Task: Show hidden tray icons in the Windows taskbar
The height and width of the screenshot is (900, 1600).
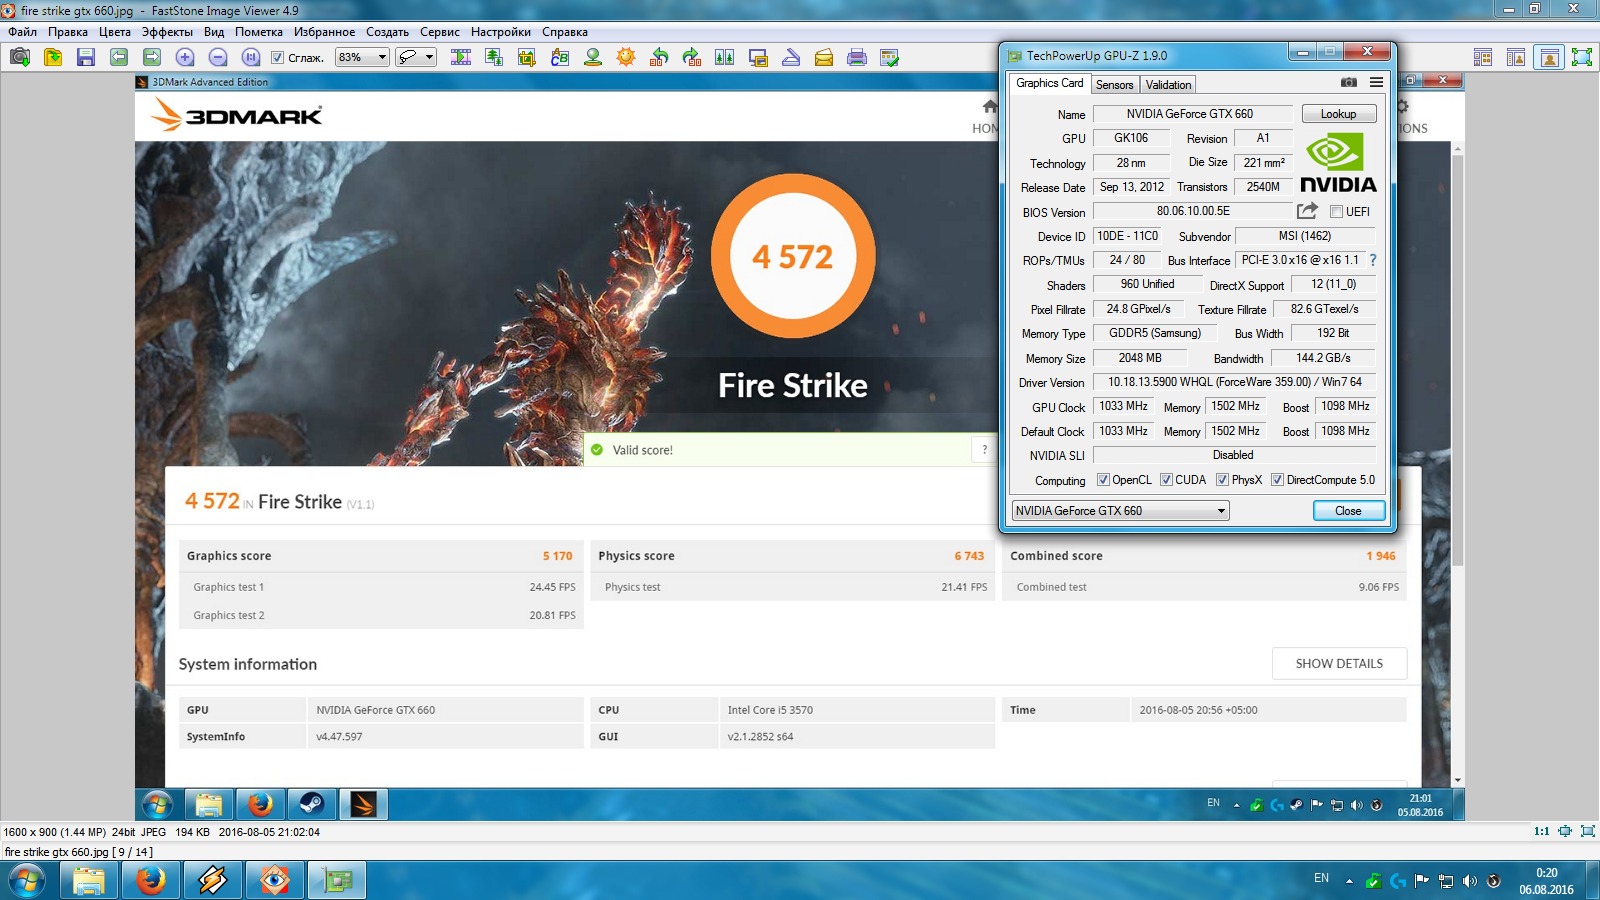Action: click(x=1349, y=881)
